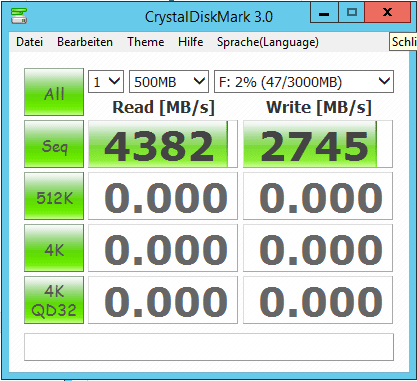This screenshot has width=417, height=381.
Task: Click the CrystalDiskMark 3.0 title text
Action: pos(209,17)
